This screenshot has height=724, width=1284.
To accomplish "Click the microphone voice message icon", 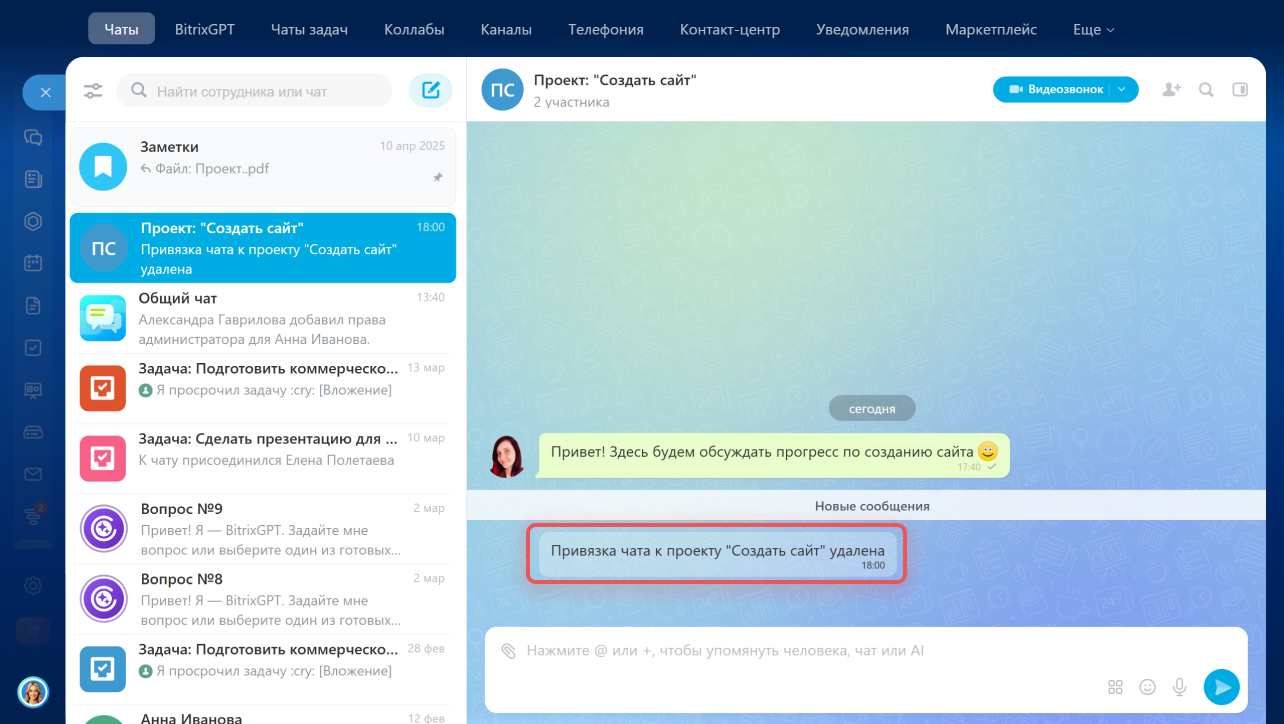I will [1180, 687].
